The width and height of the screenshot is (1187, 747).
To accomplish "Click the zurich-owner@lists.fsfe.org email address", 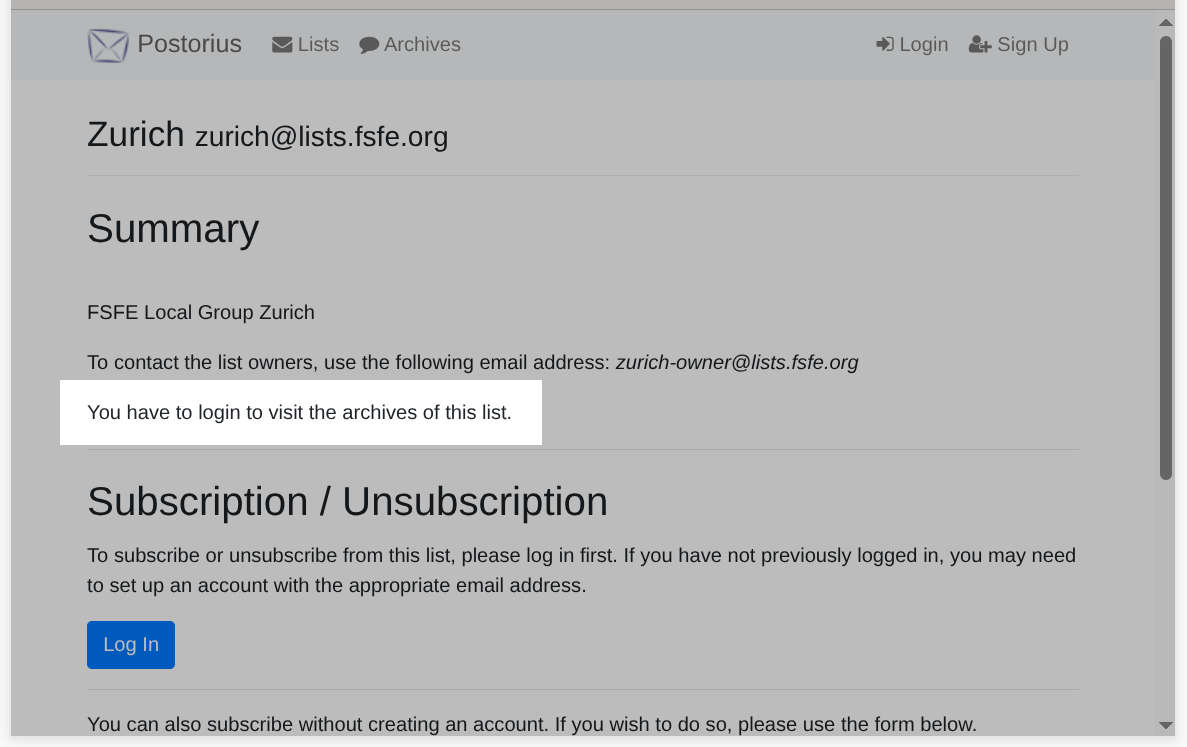I will [737, 362].
